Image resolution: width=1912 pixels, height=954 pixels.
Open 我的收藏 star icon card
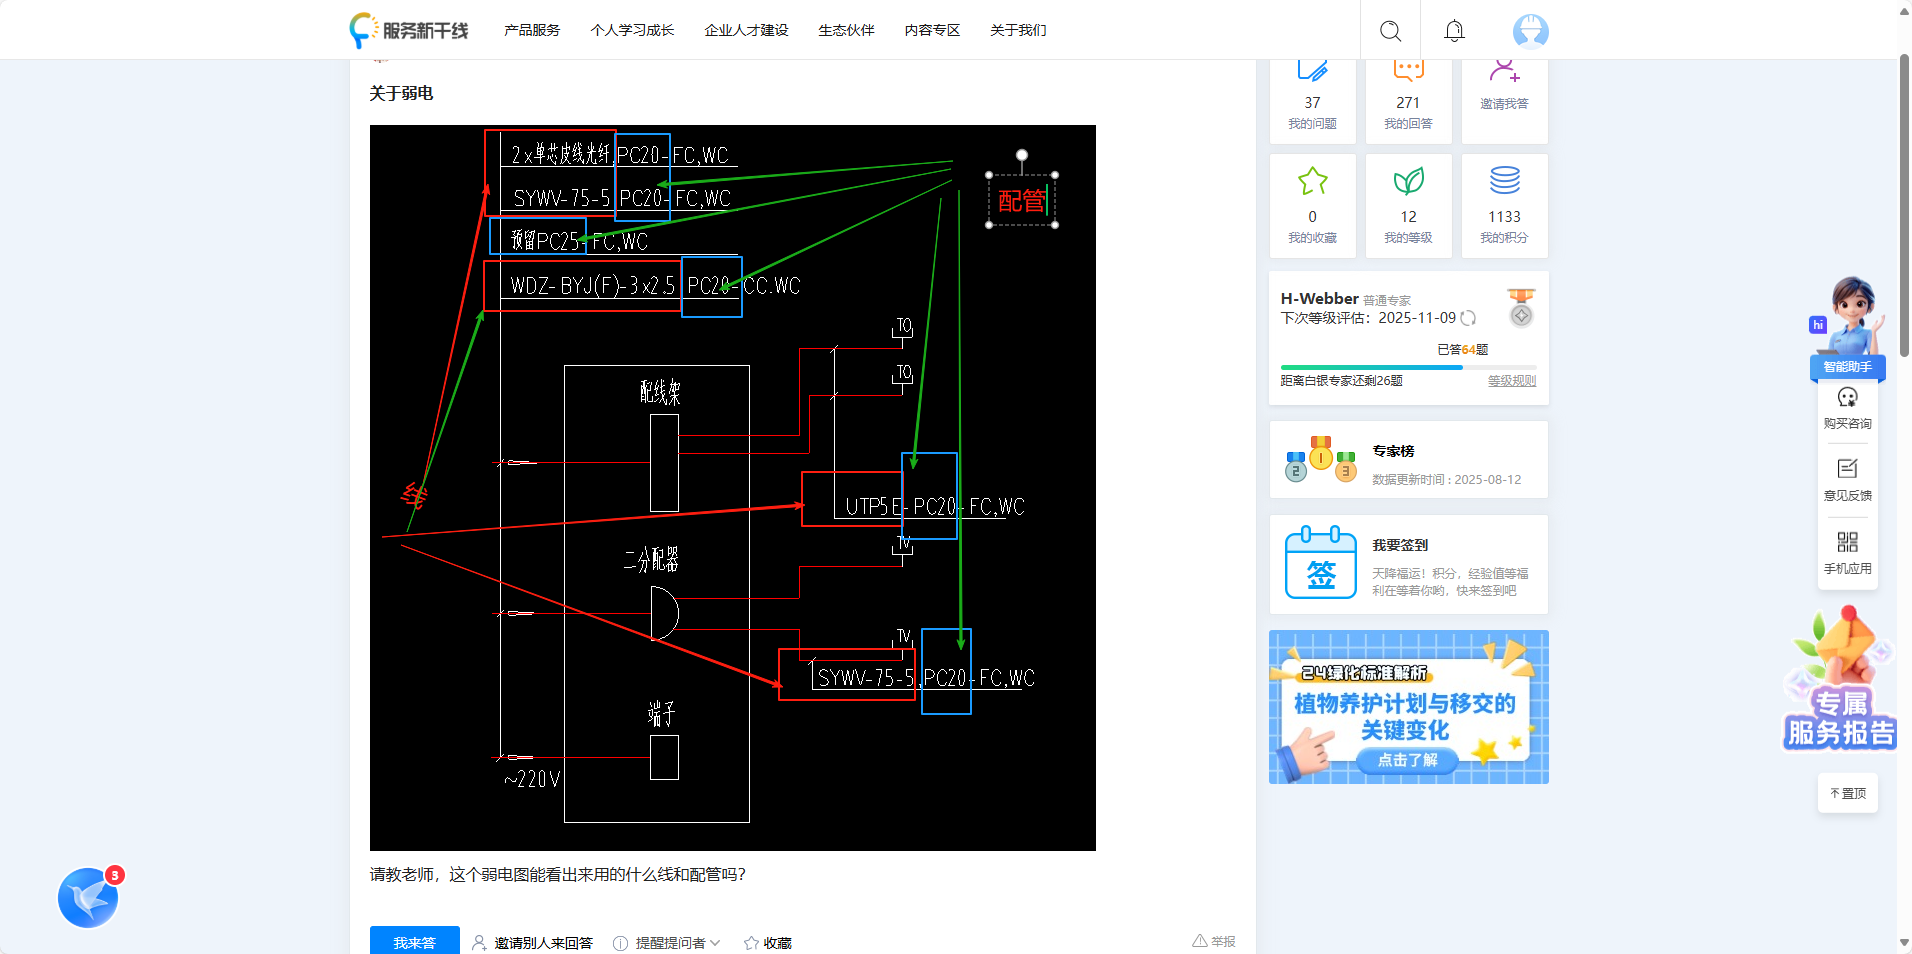point(1312,206)
